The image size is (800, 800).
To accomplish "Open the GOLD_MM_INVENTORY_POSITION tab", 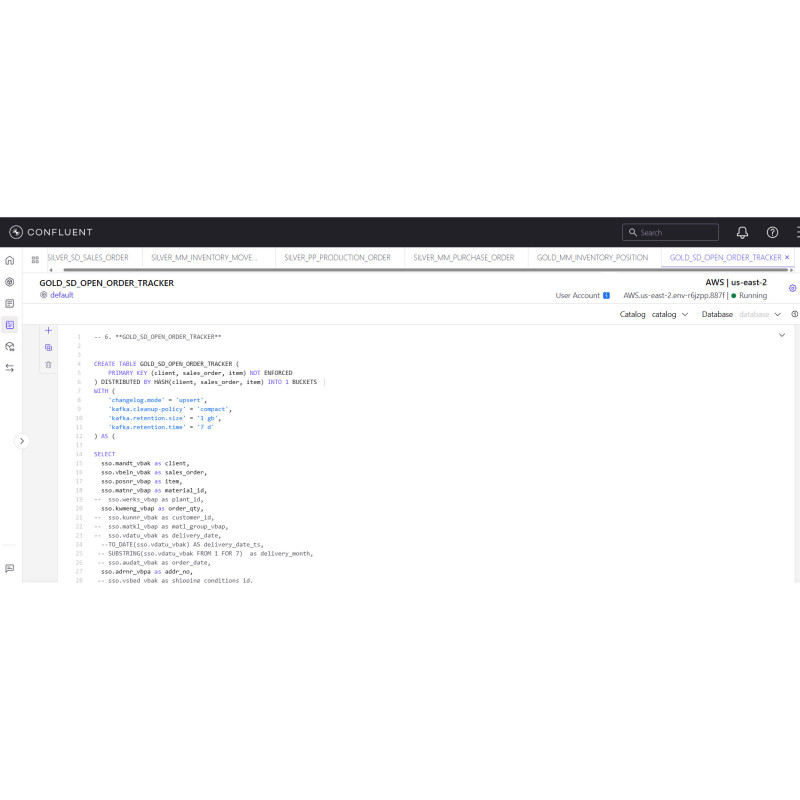I will click(592, 257).
